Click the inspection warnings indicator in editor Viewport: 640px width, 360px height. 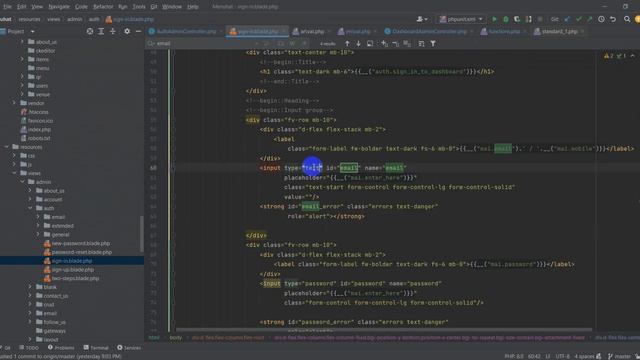pyautogui.click(x=614, y=56)
